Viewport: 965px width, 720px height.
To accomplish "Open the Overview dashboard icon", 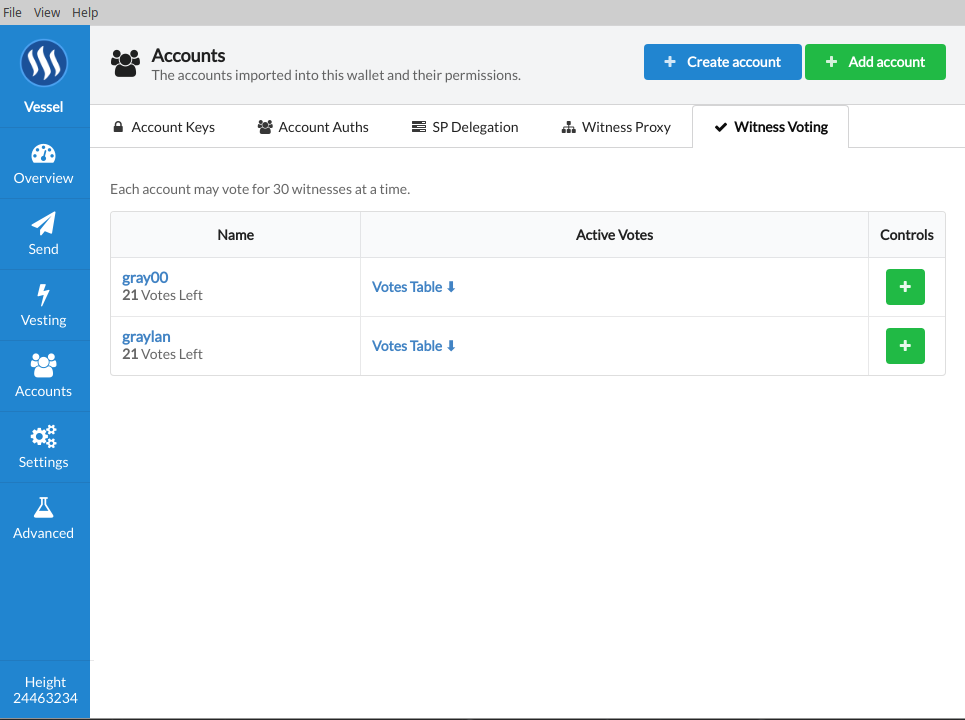I will click(44, 154).
